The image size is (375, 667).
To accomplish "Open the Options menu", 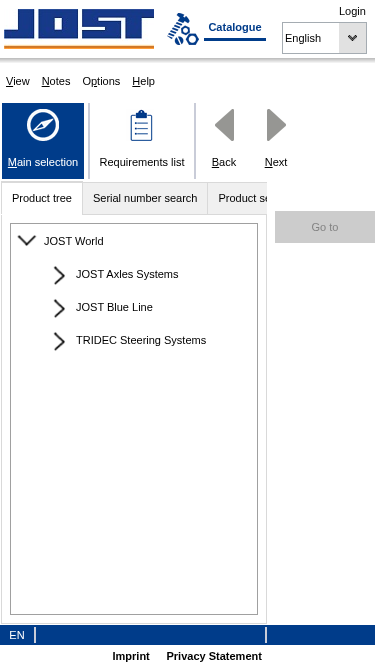I will tap(101, 81).
